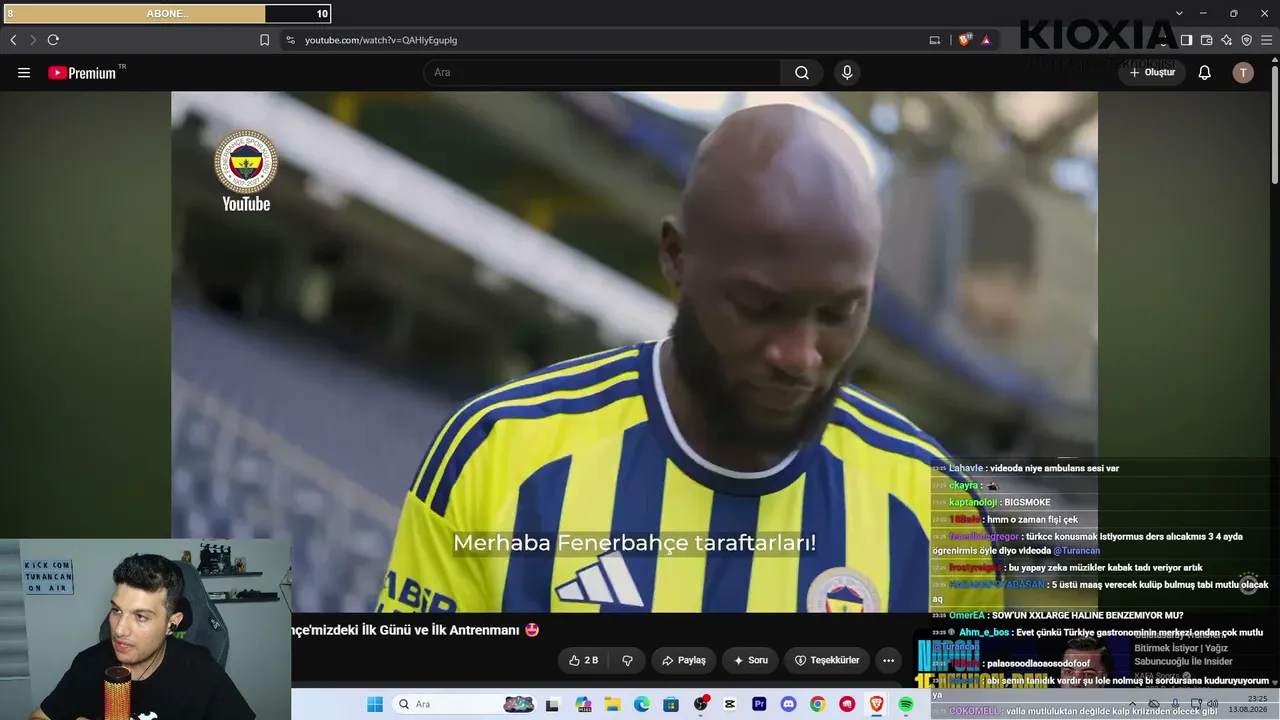Open site settings icon beside the URL

290,40
